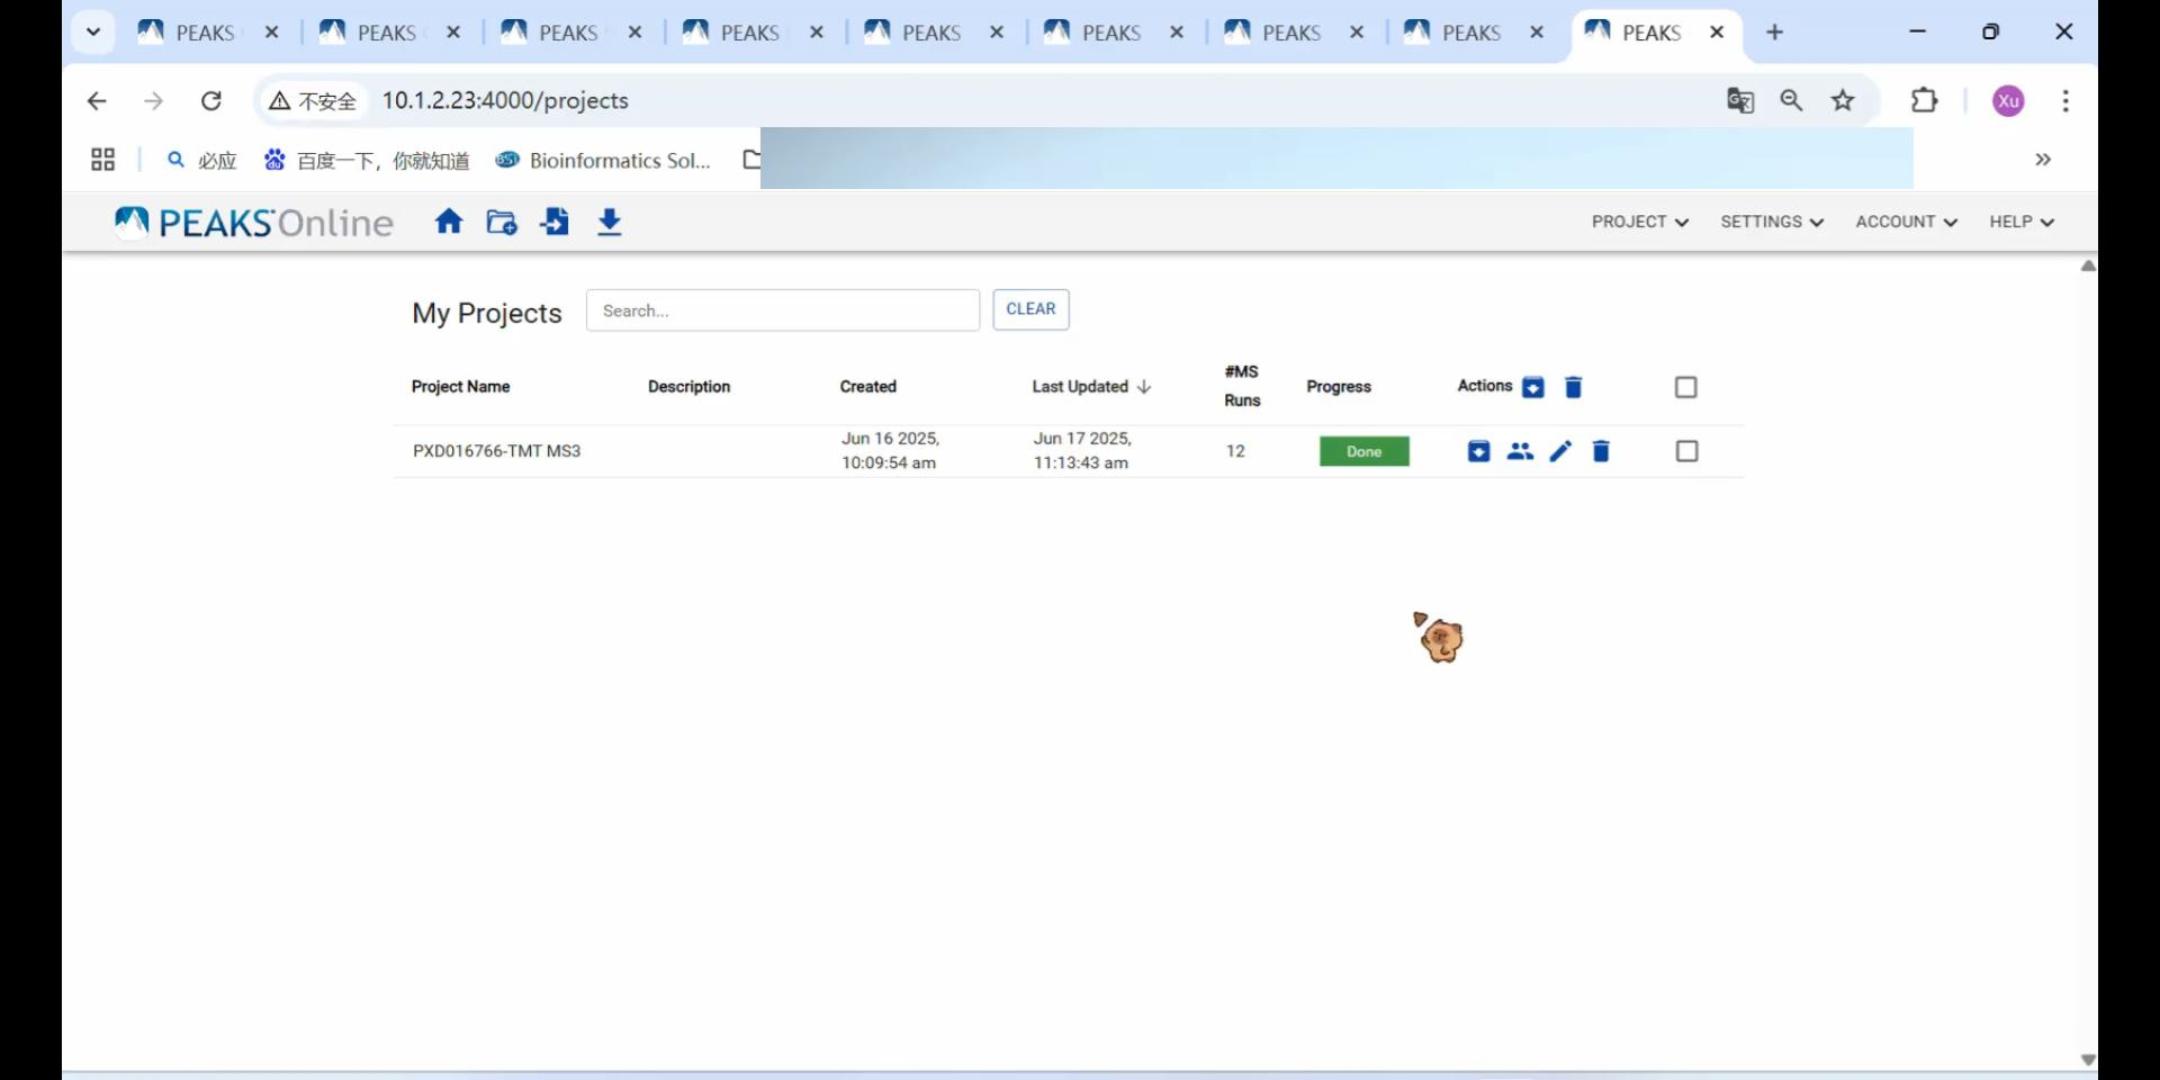Image resolution: width=2160 pixels, height=1080 pixels.
Task: Tick the checkbox for PXD016766-TMT MS3
Action: click(1686, 451)
